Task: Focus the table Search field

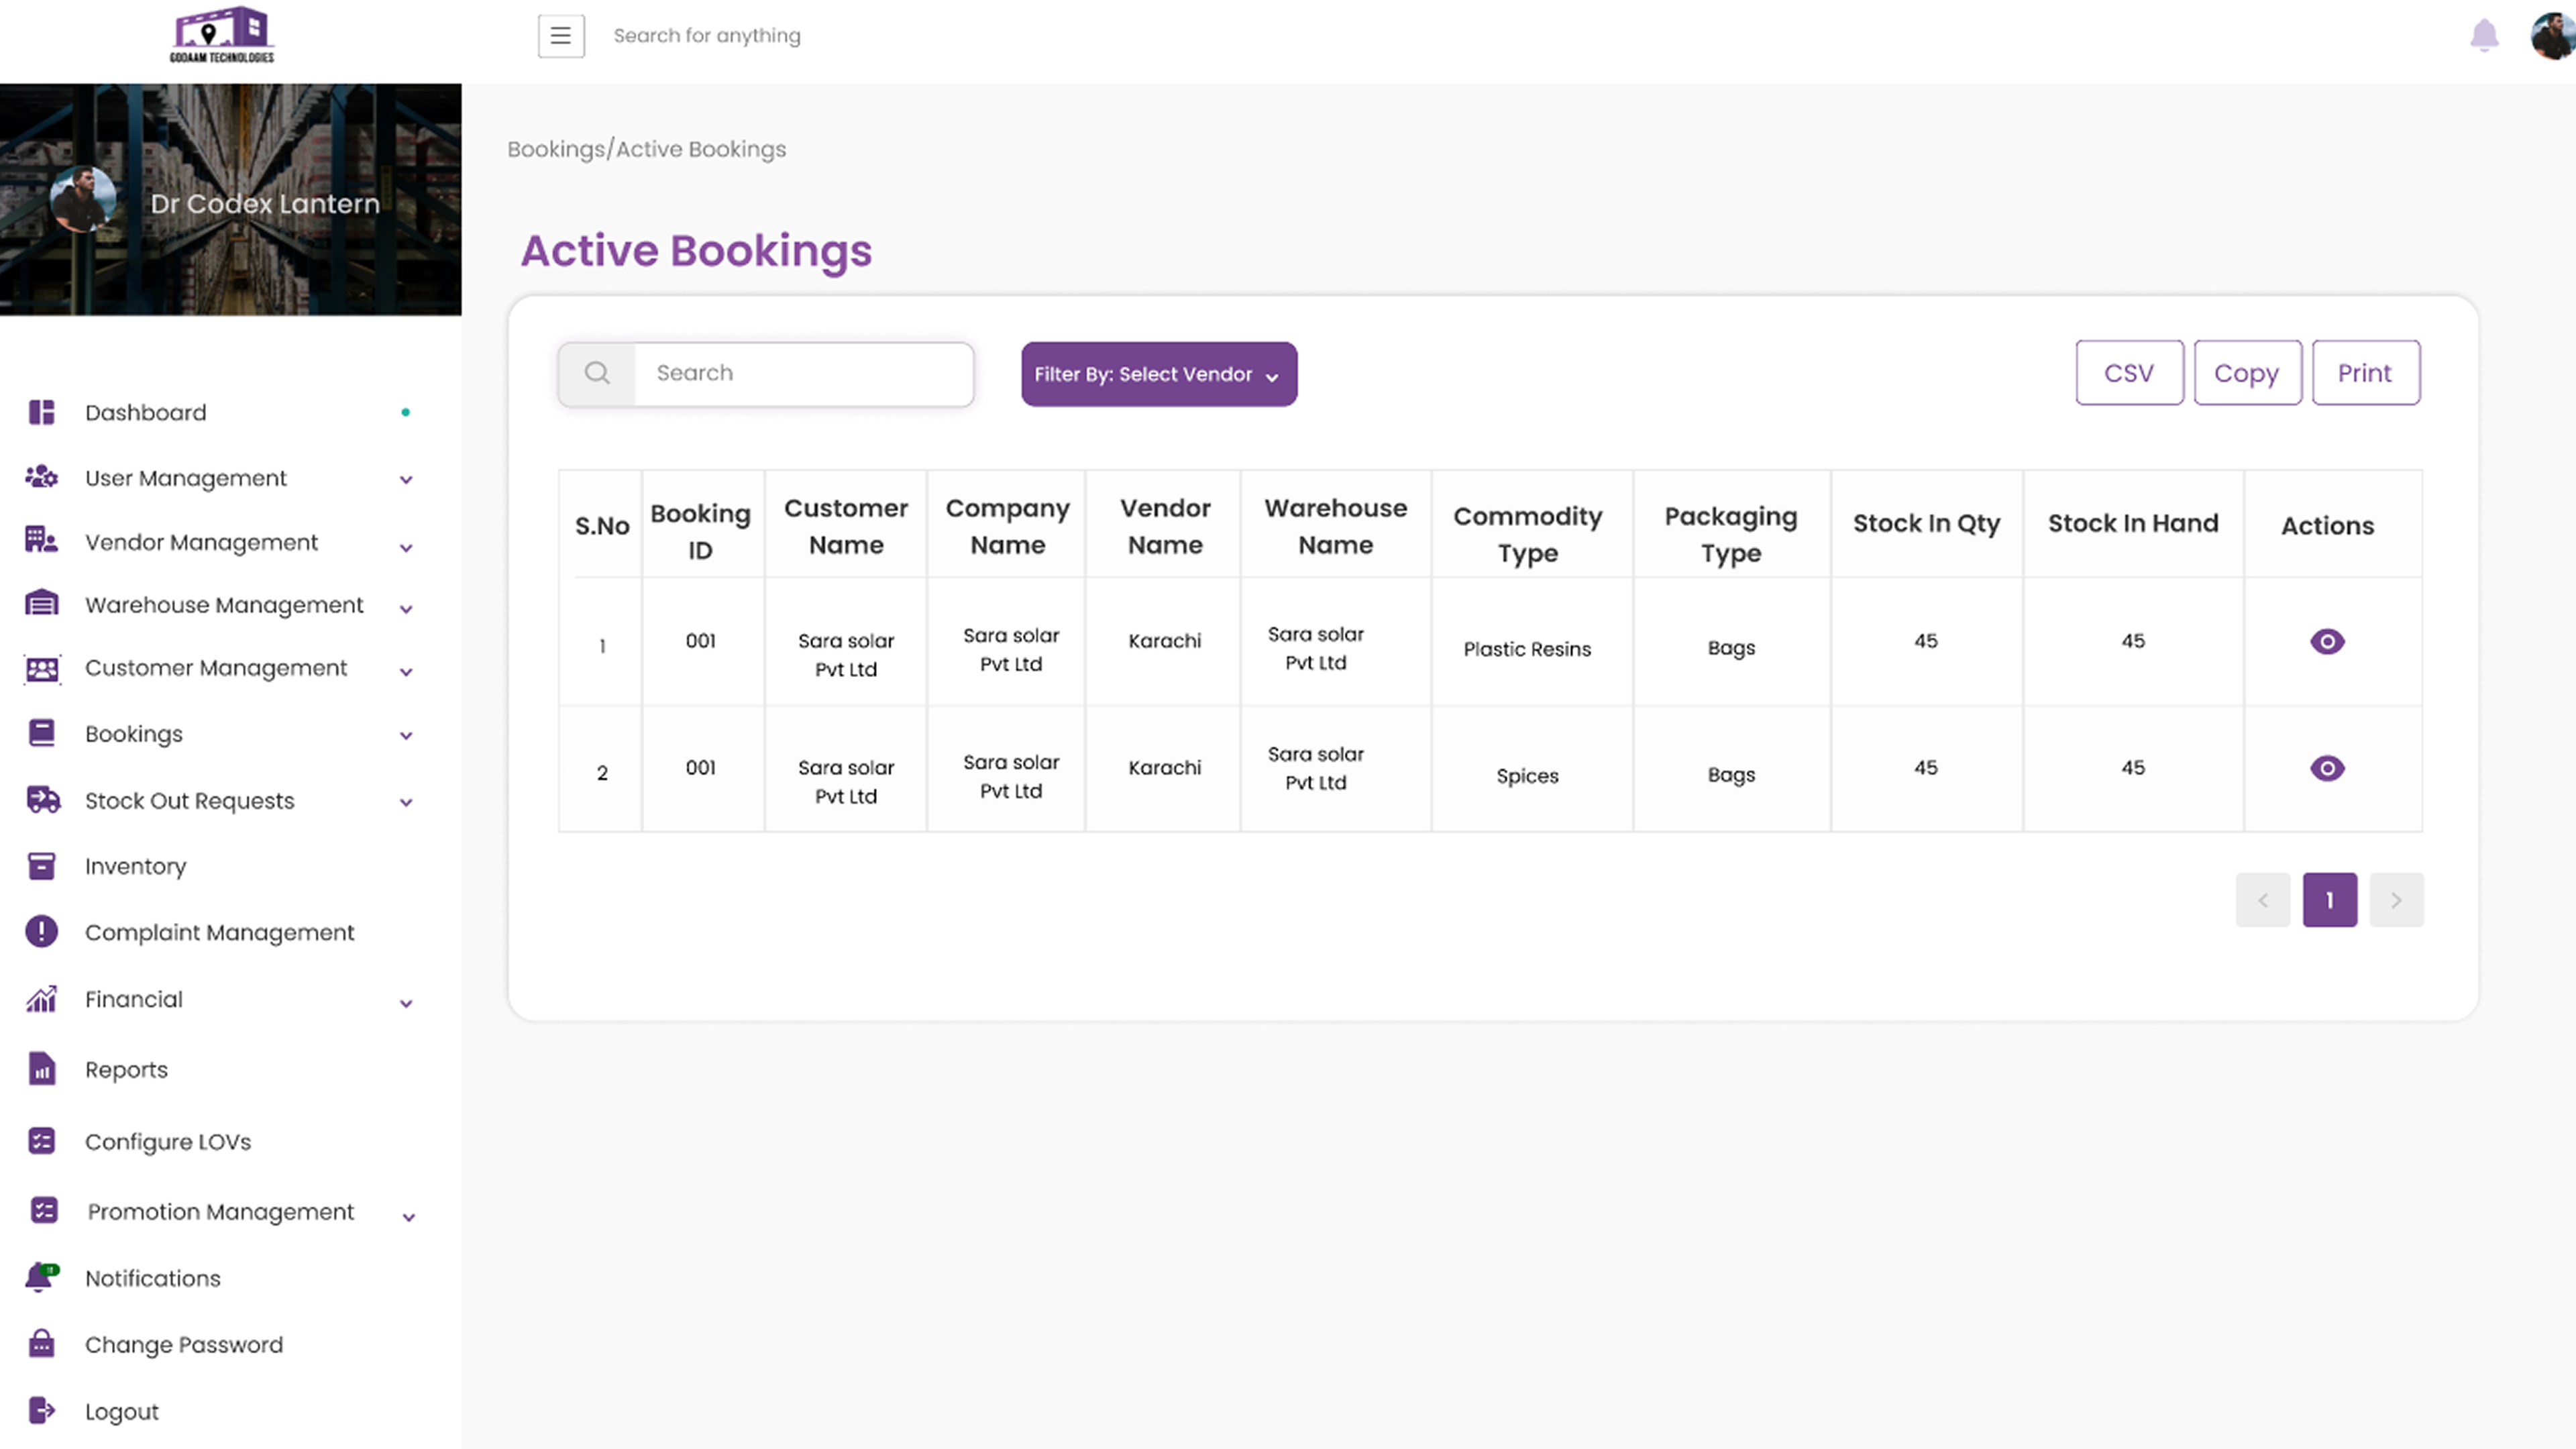Action: (803, 374)
